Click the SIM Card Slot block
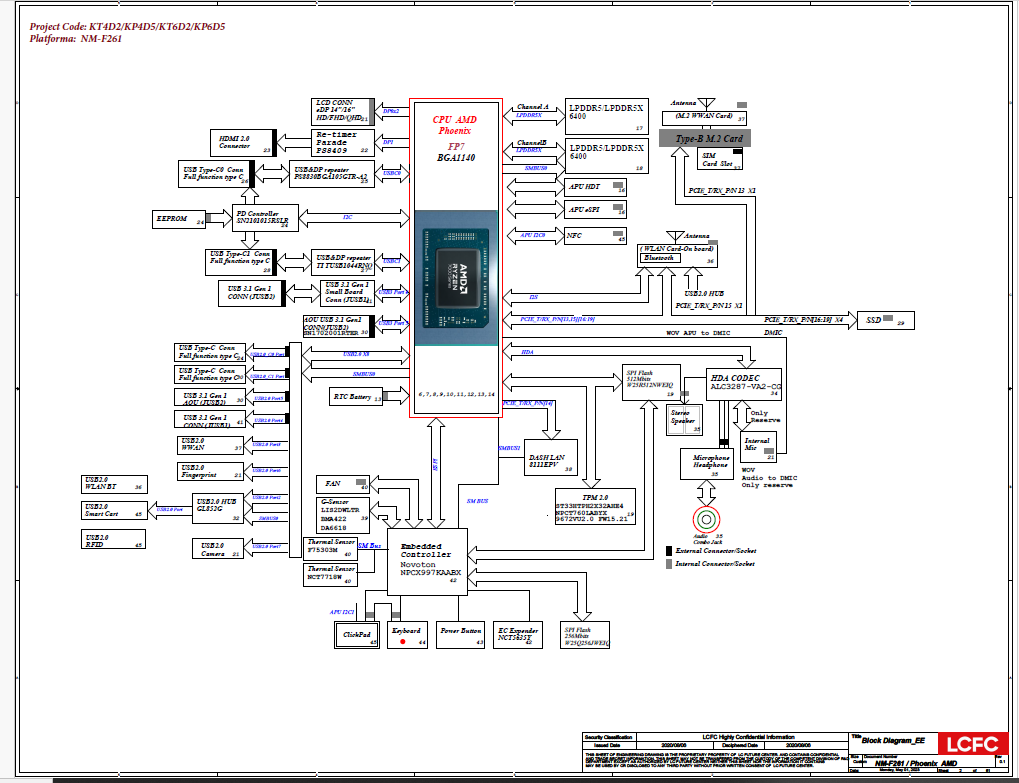 [720, 159]
